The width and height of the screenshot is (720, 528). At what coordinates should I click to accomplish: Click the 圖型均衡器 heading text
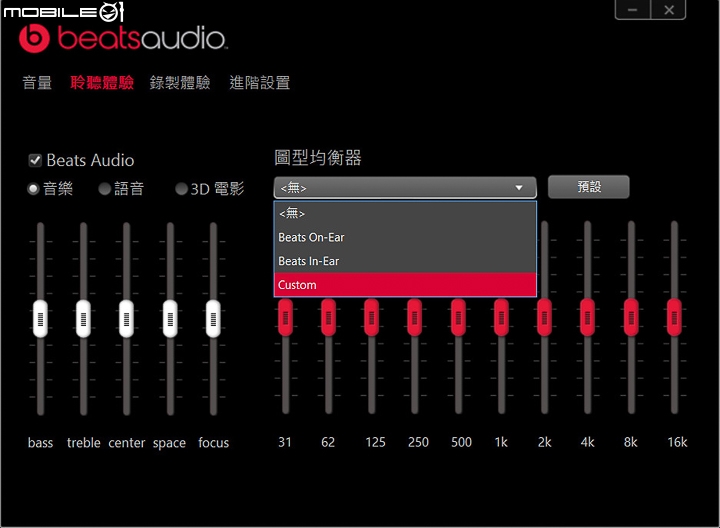pos(318,158)
